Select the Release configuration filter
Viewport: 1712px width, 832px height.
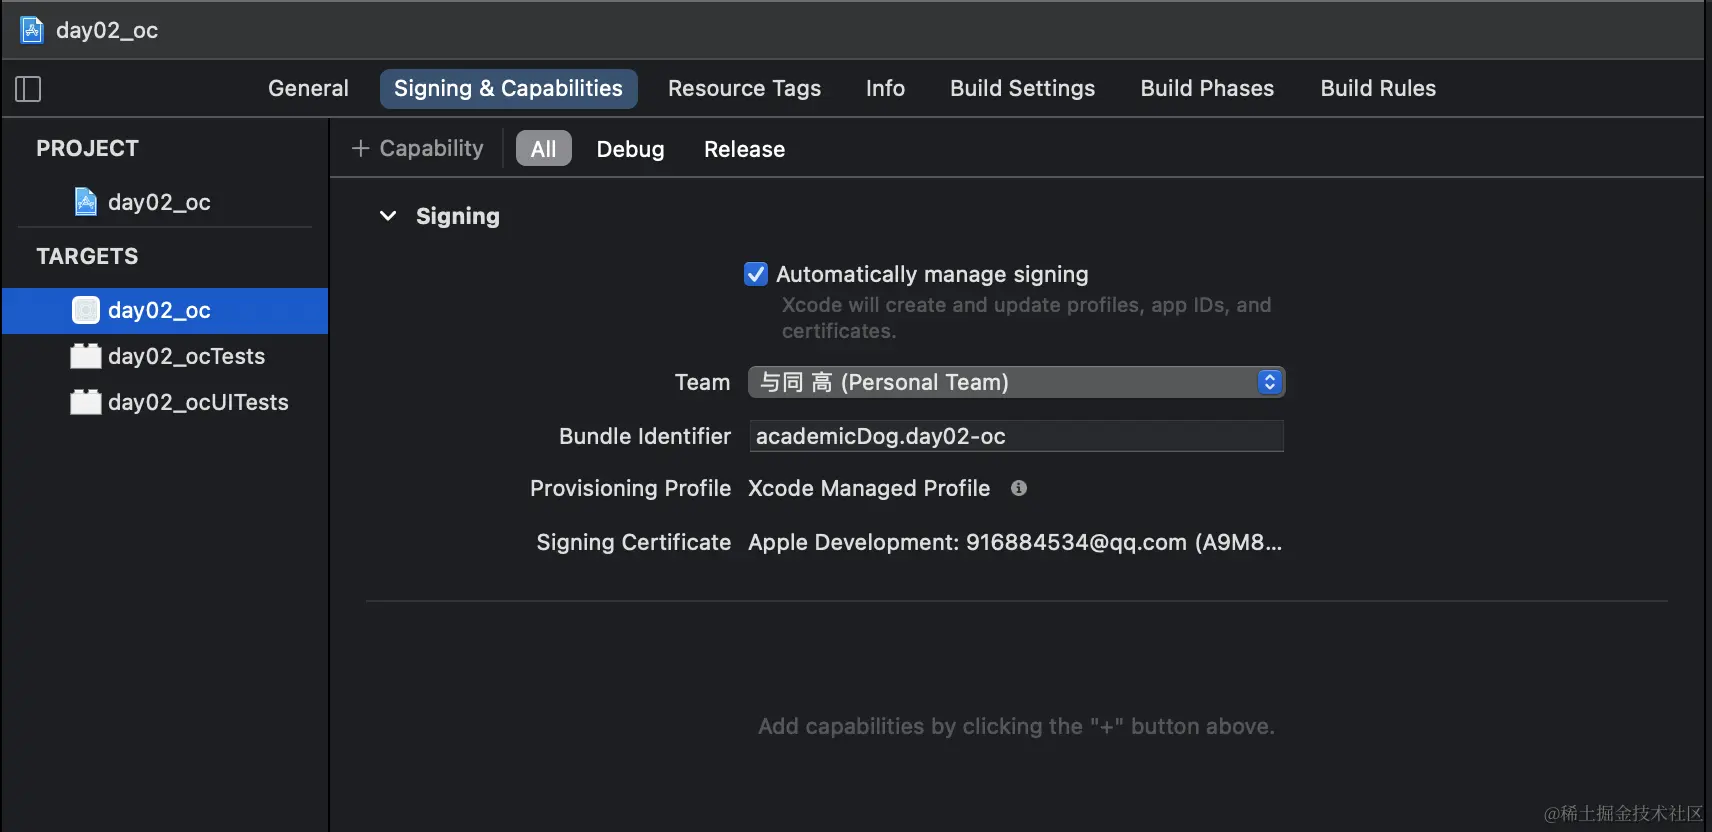(744, 149)
